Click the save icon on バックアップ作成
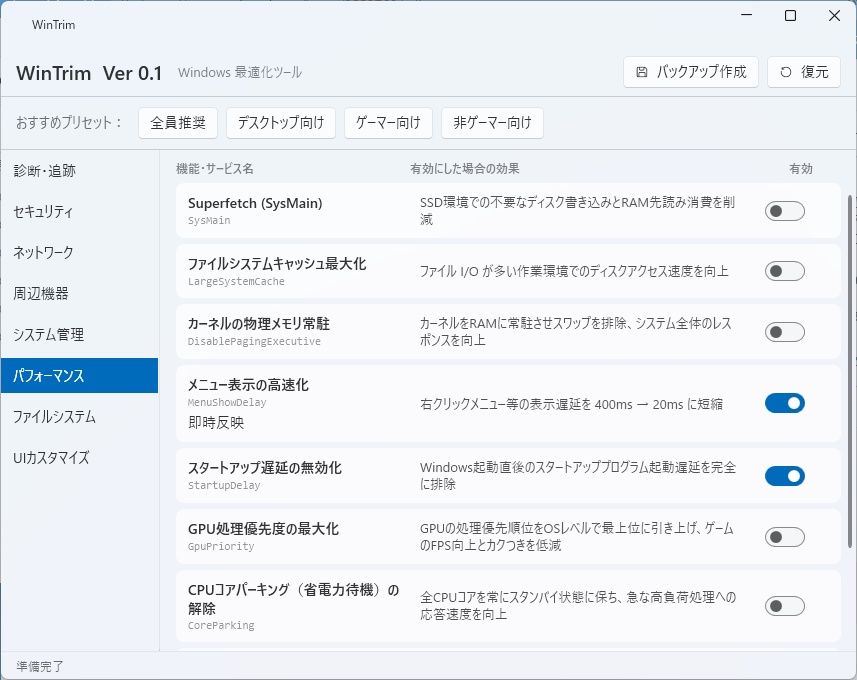Image resolution: width=857 pixels, height=680 pixels. pos(642,72)
